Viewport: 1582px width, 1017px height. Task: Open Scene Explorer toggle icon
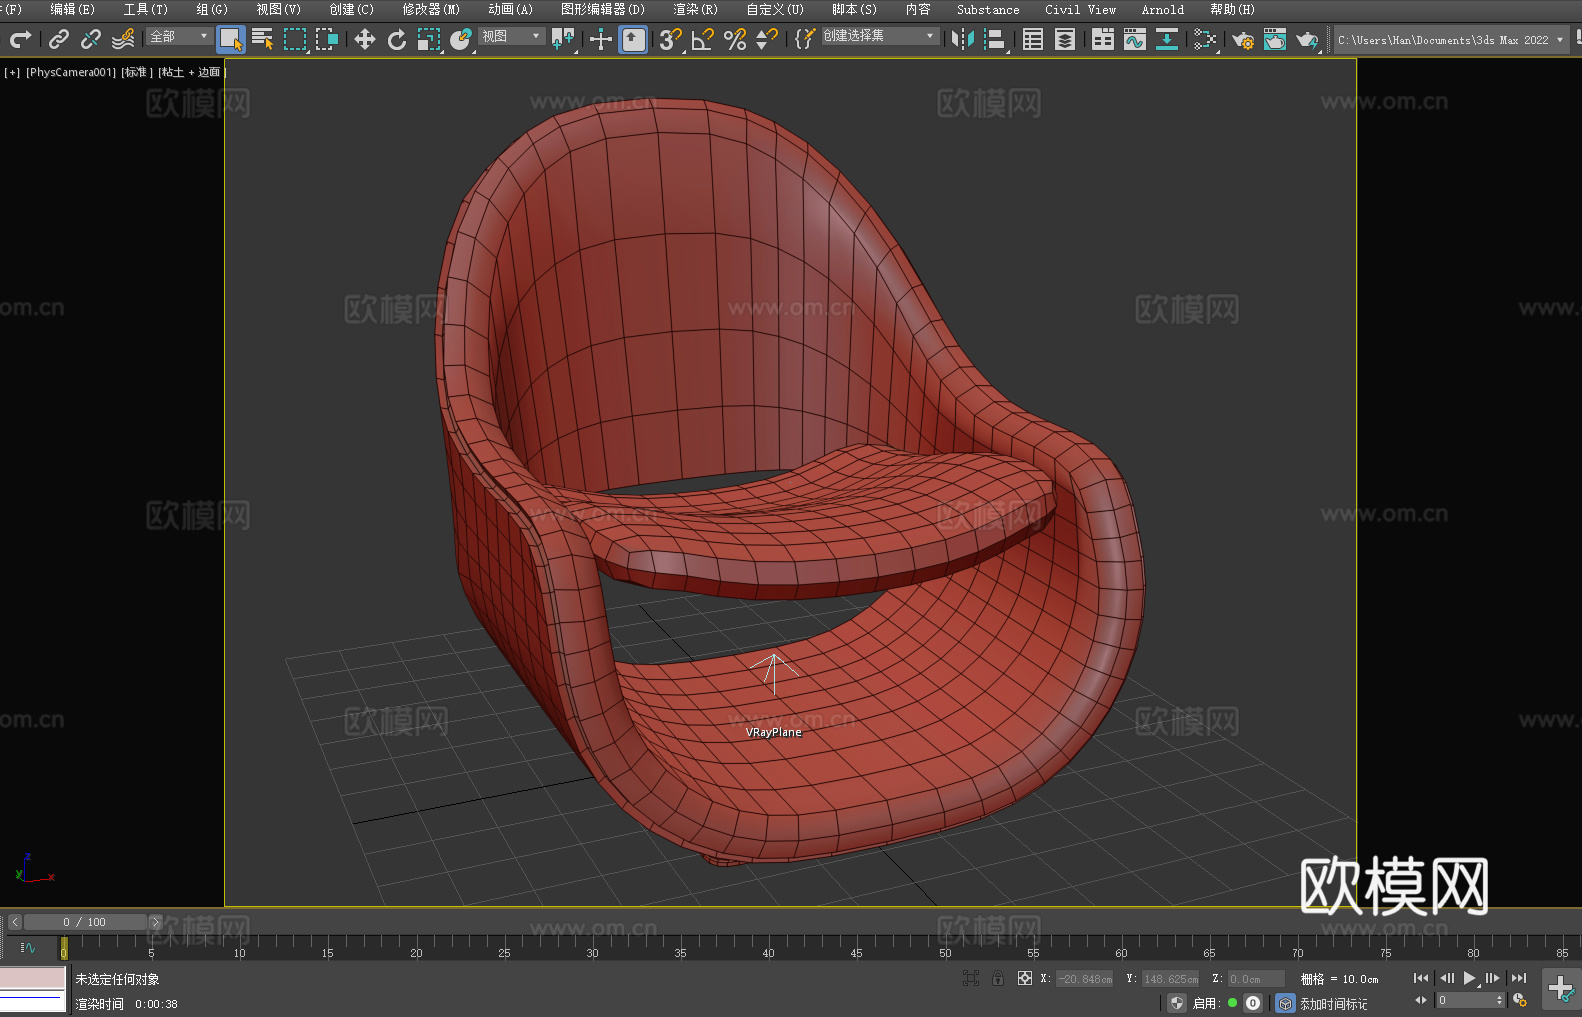pos(1033,39)
